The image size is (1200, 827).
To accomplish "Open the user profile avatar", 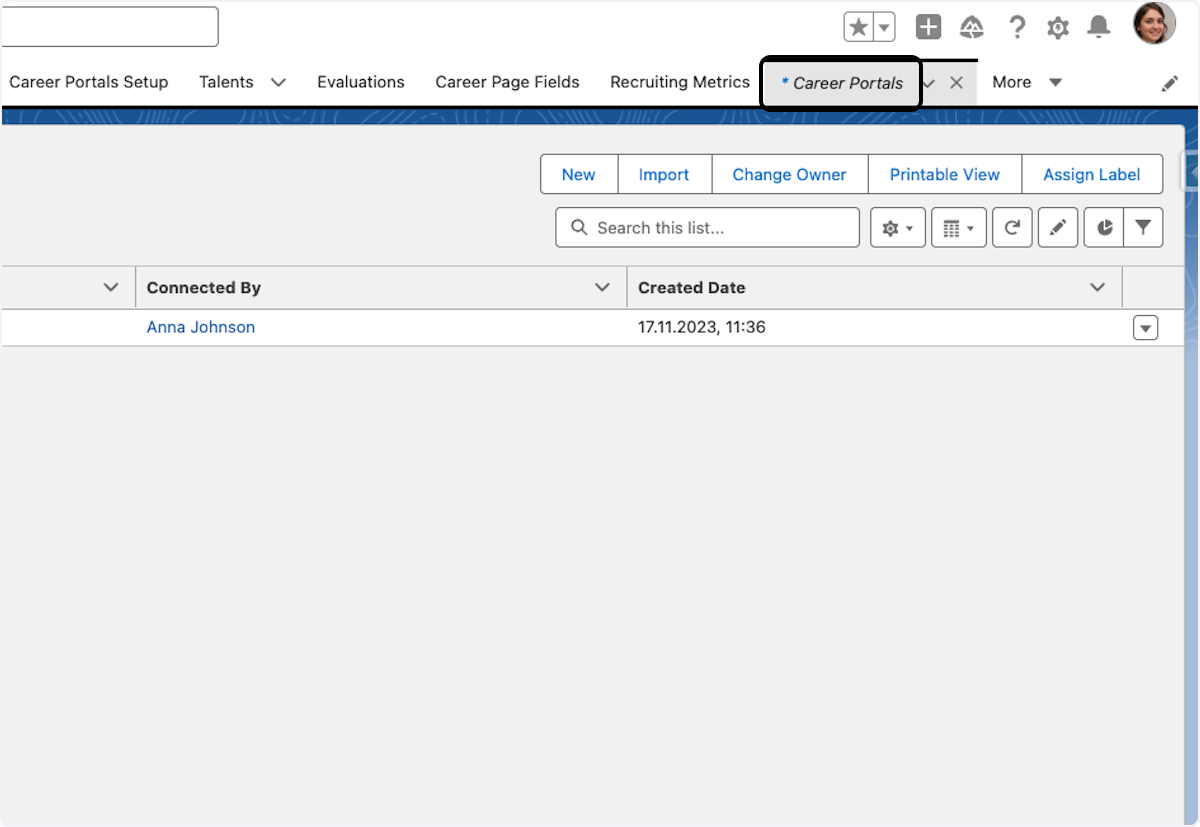I will click(x=1154, y=24).
